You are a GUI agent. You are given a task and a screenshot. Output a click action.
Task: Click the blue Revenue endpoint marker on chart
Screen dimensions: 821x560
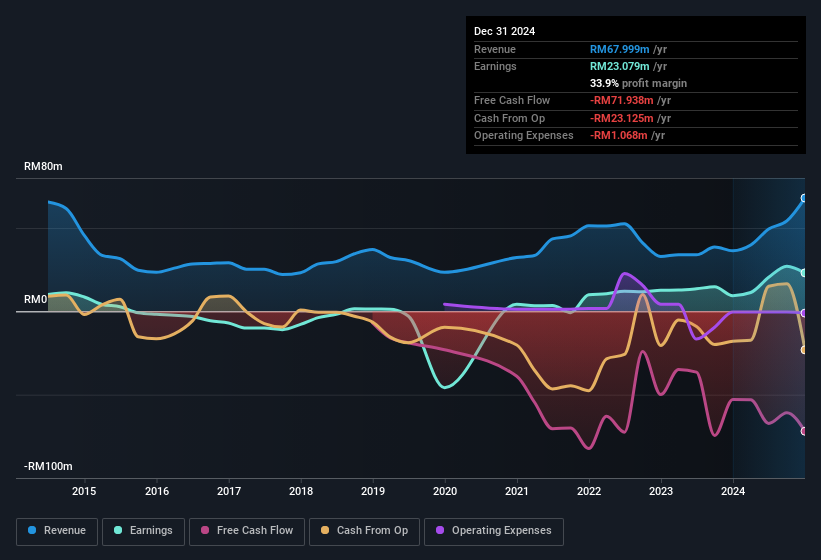point(804,198)
